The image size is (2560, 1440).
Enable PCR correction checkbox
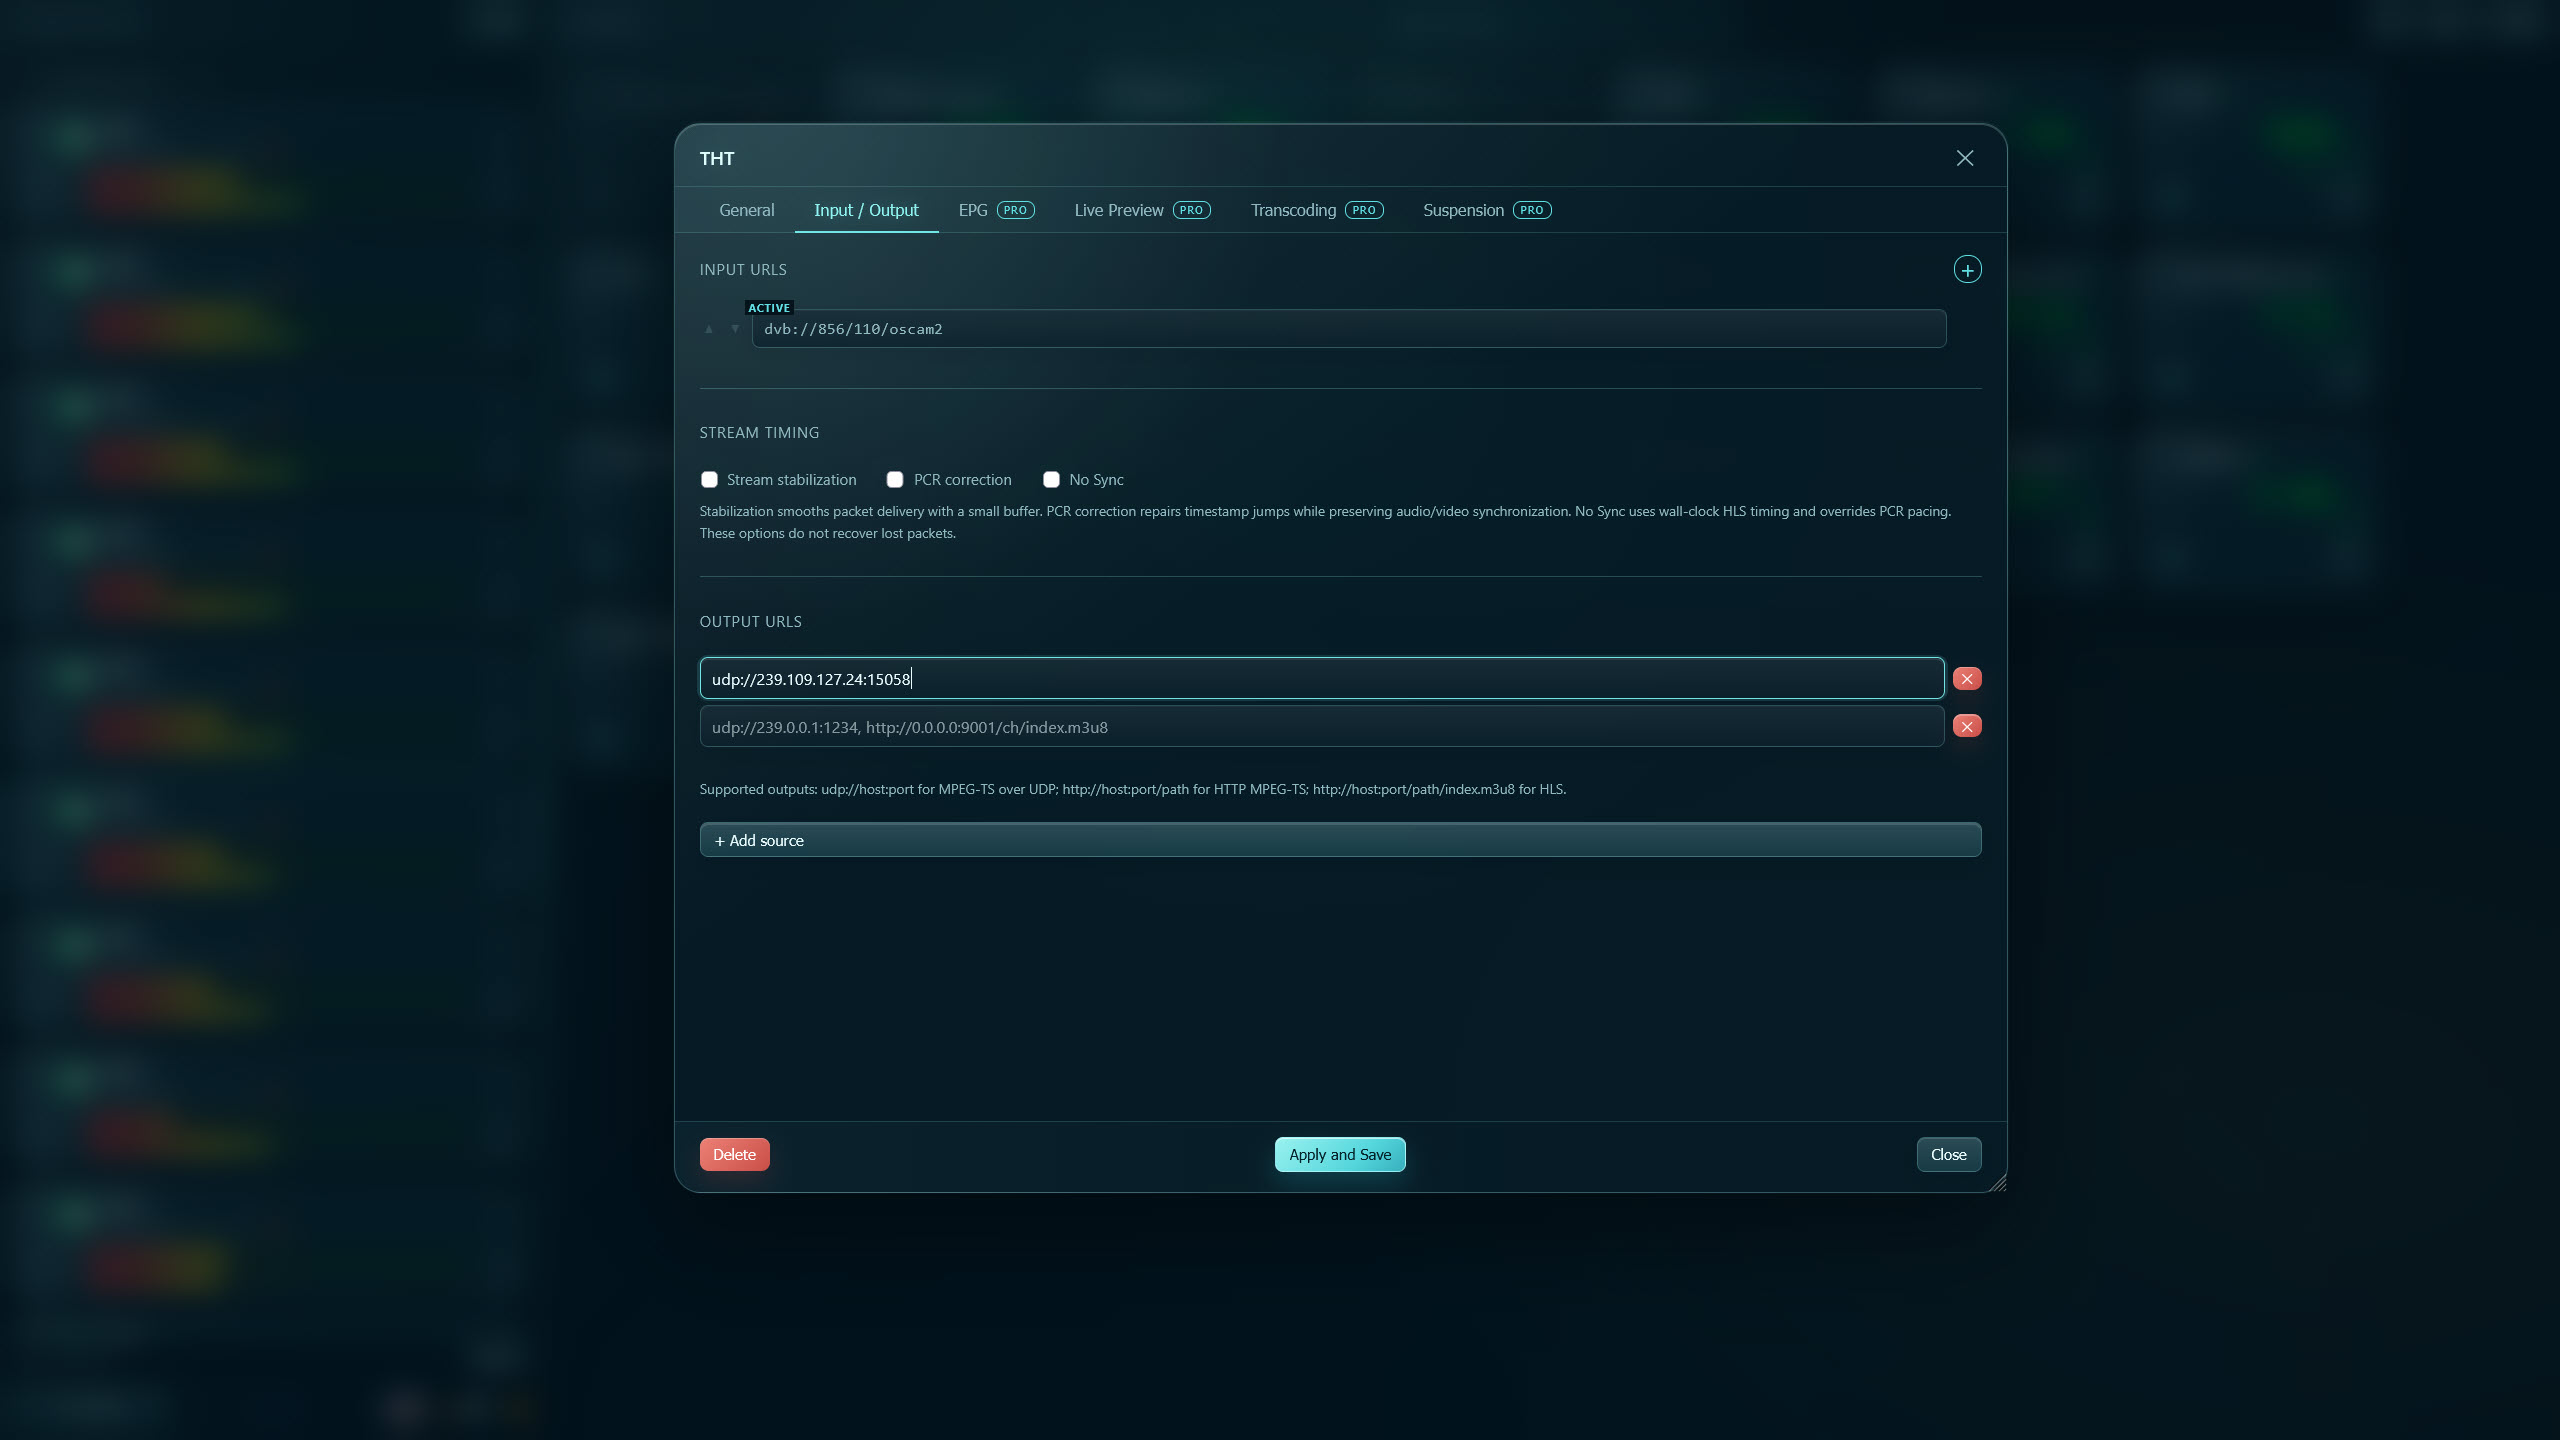(x=895, y=480)
